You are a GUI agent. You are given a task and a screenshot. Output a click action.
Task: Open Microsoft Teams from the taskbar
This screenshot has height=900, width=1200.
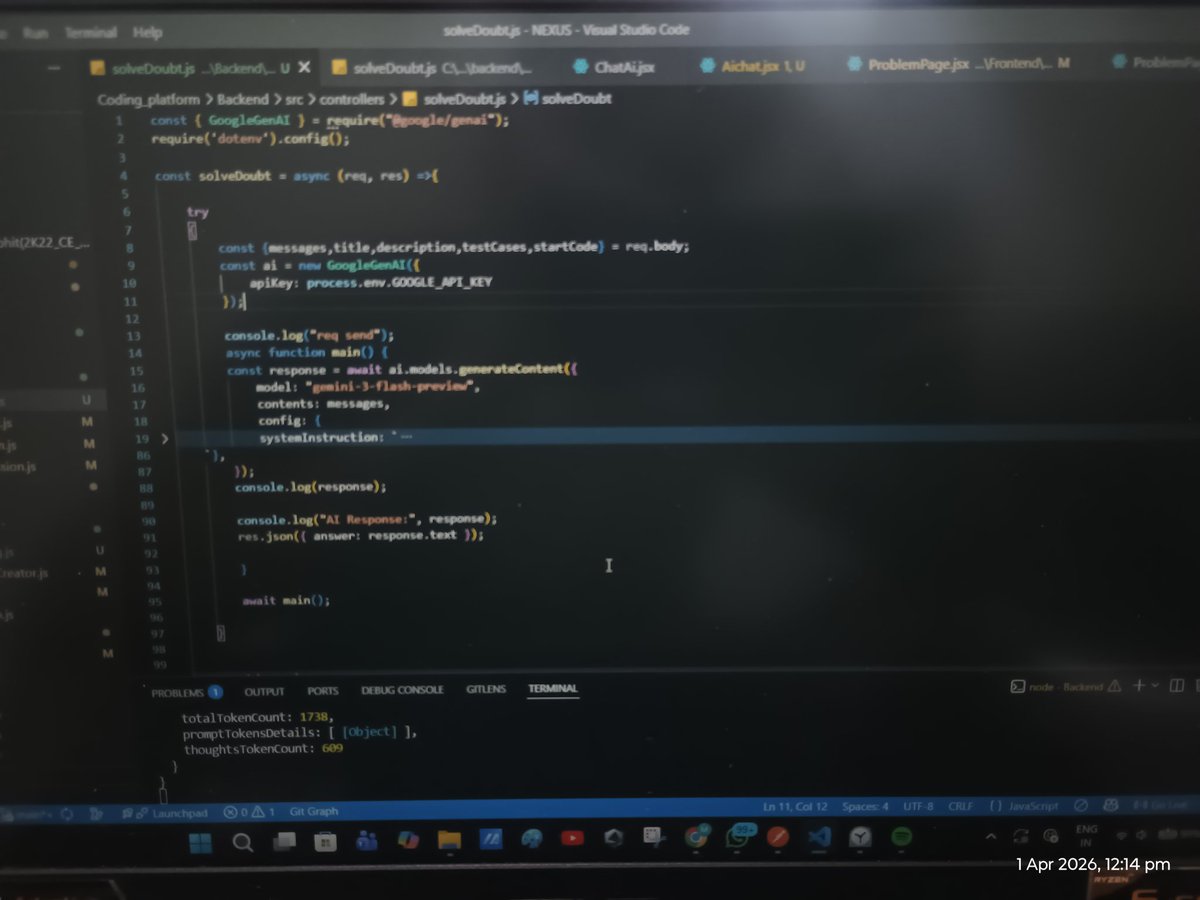point(366,842)
